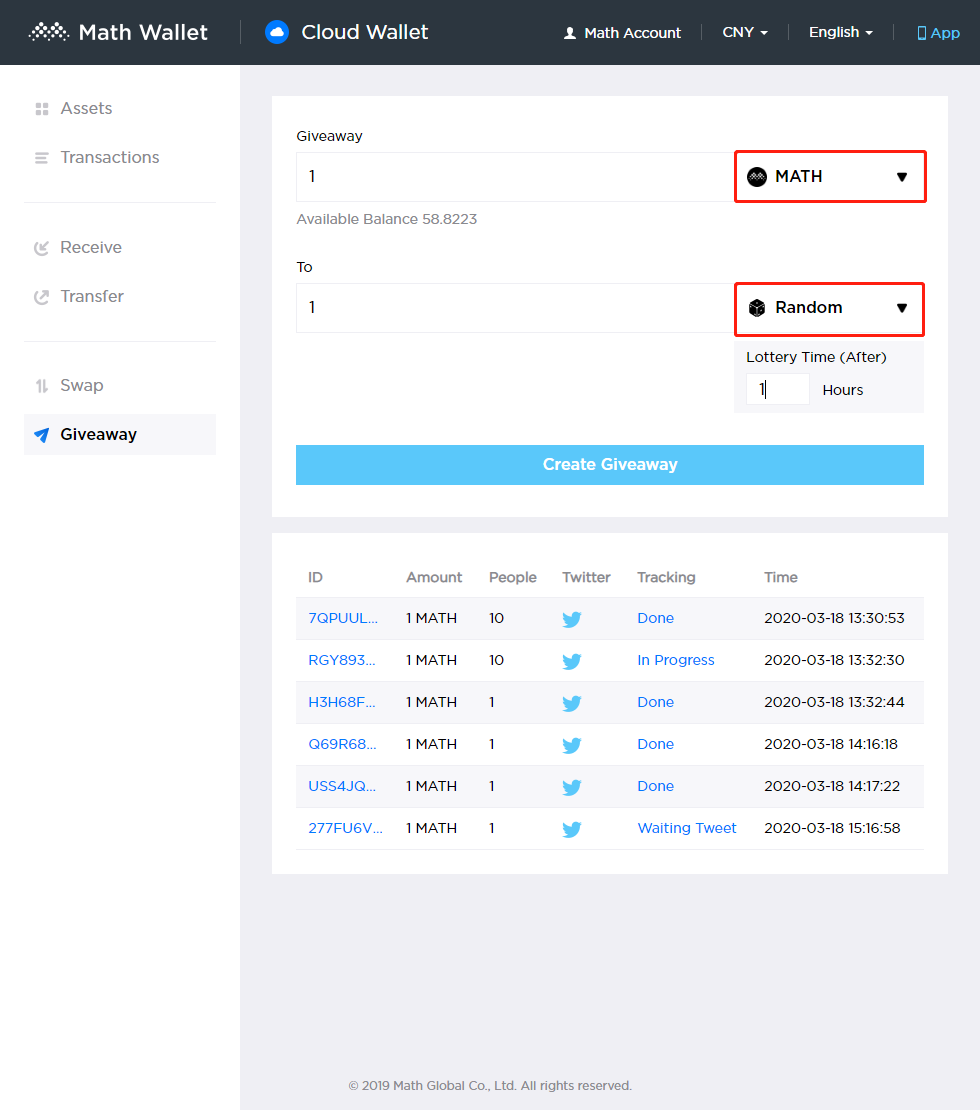Click the Transactions list icon
This screenshot has height=1110, width=980.
coord(41,157)
